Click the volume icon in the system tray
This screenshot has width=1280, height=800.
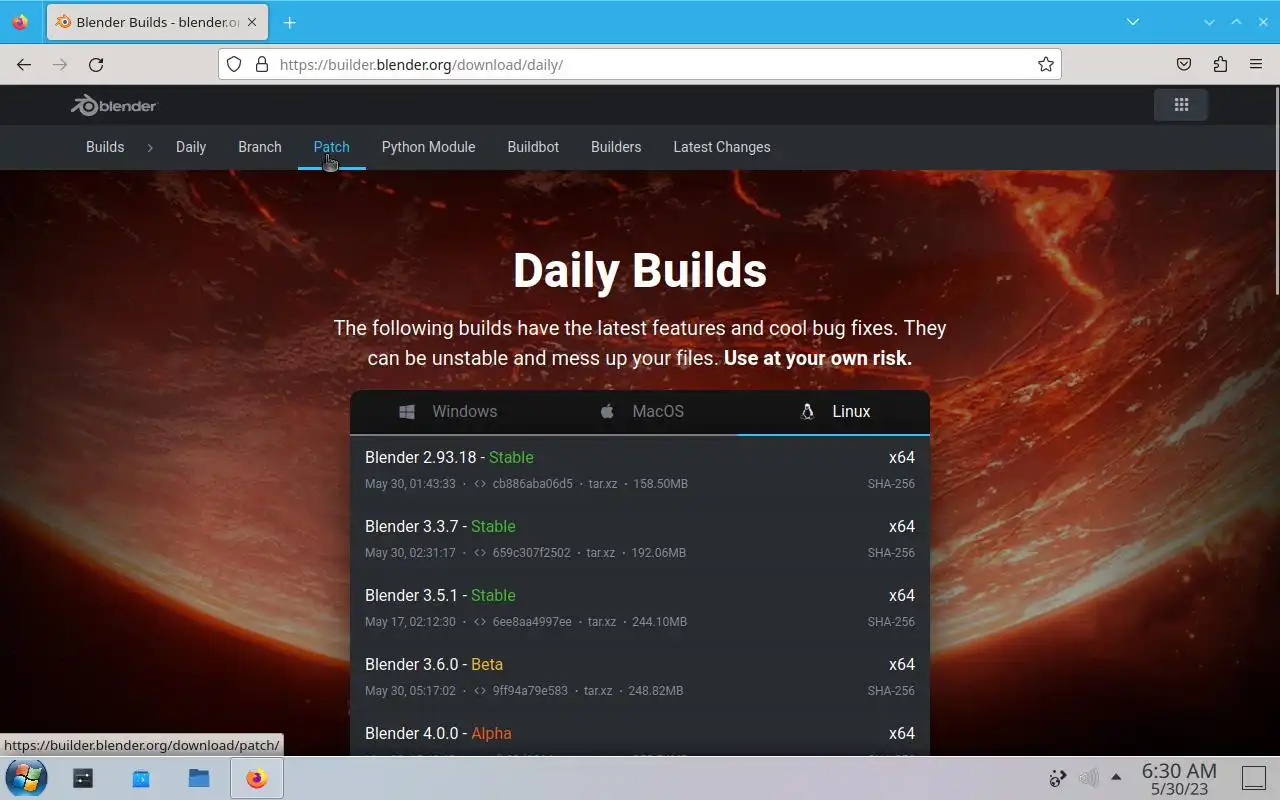point(1088,777)
